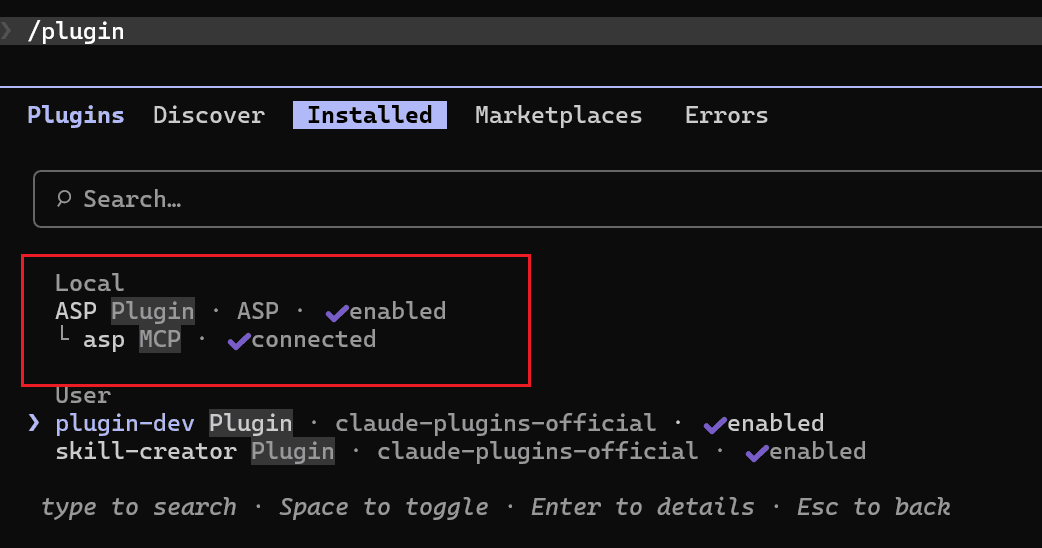The height and width of the screenshot is (548, 1042).
Task: Click the skill-creator enabled checkmark icon
Action: [x=757, y=452]
